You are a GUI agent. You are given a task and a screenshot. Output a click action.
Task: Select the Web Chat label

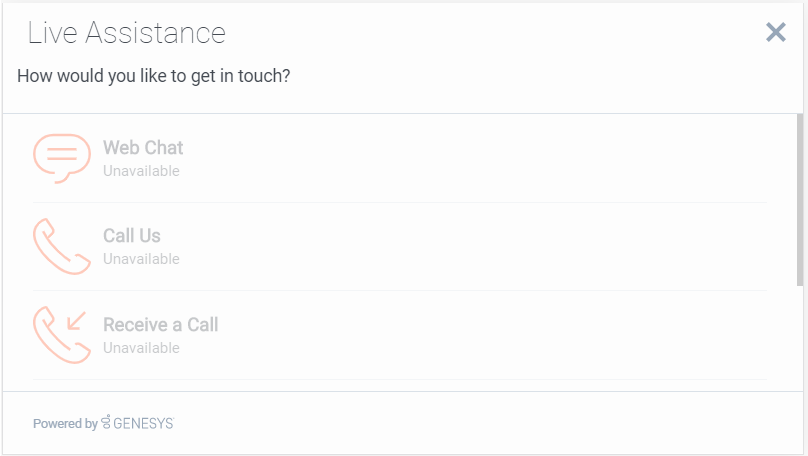point(143,148)
